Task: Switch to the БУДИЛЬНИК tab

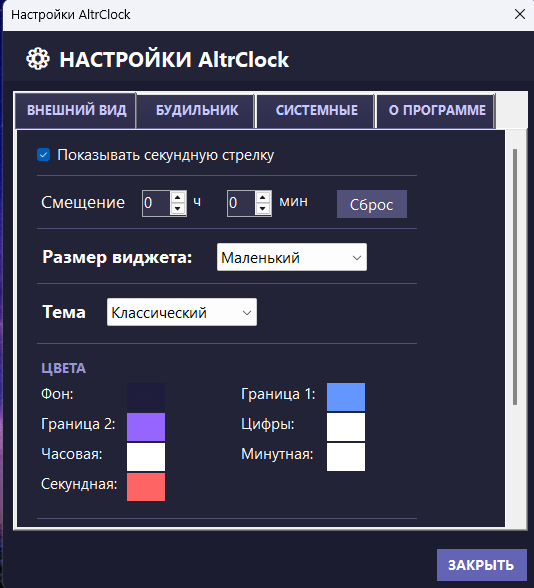Action: pos(196,111)
